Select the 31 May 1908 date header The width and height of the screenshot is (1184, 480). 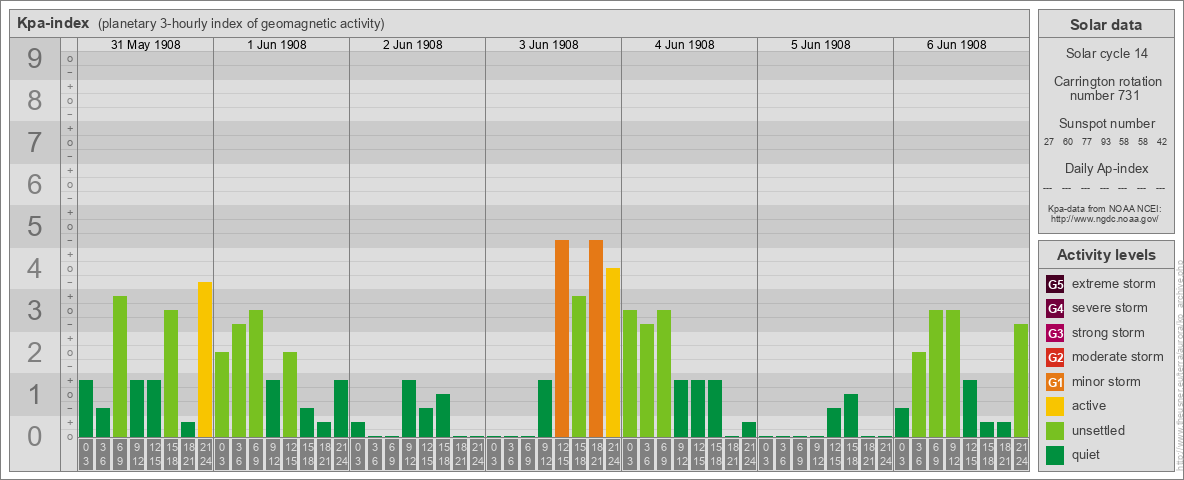pyautogui.click(x=146, y=45)
